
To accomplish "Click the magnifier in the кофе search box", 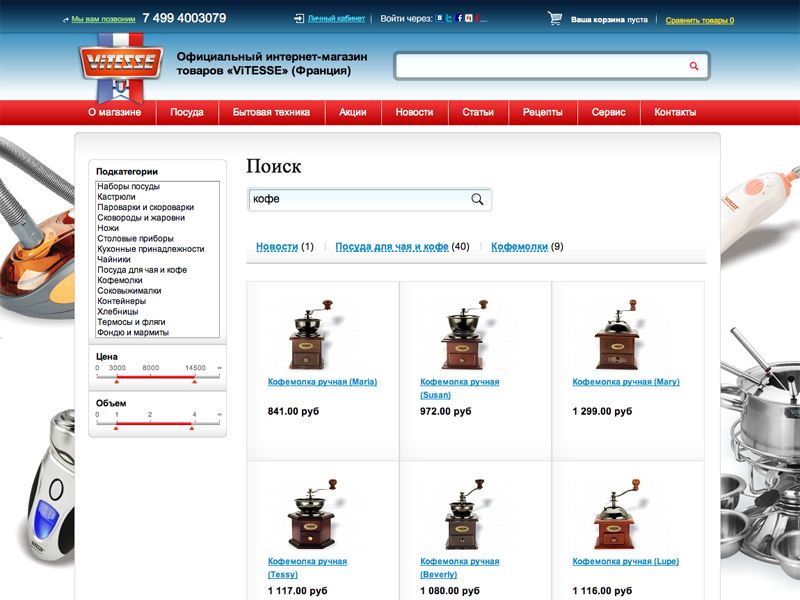I will (477, 199).
